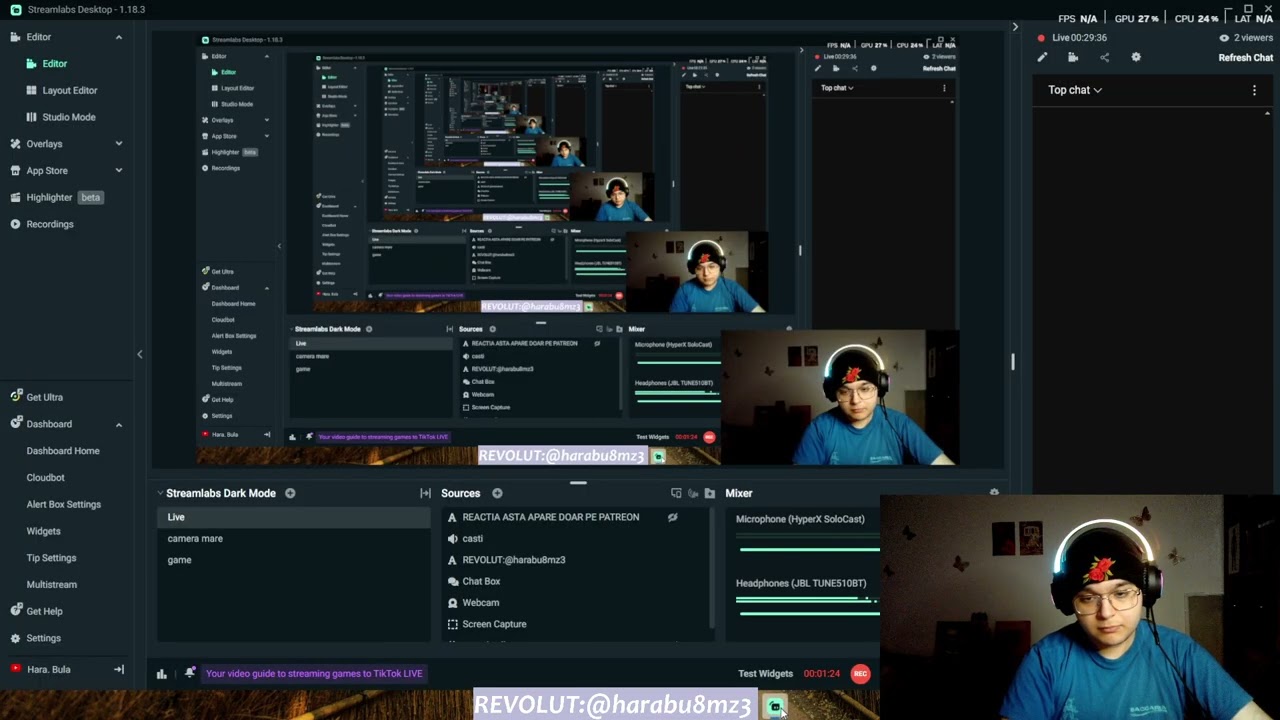Click the first icon in the Sources header
Screen dimensions: 1280x720
[676, 493]
